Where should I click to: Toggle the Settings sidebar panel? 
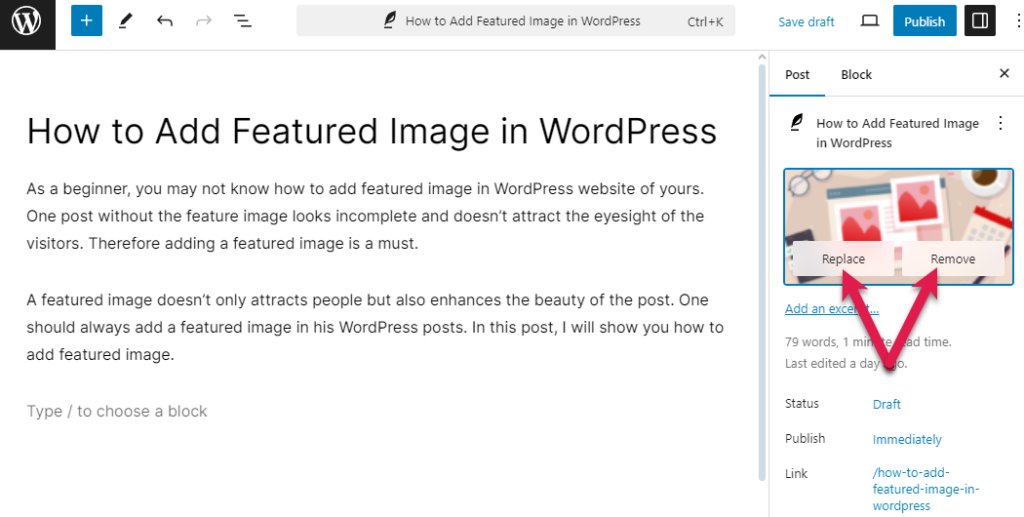(980, 21)
